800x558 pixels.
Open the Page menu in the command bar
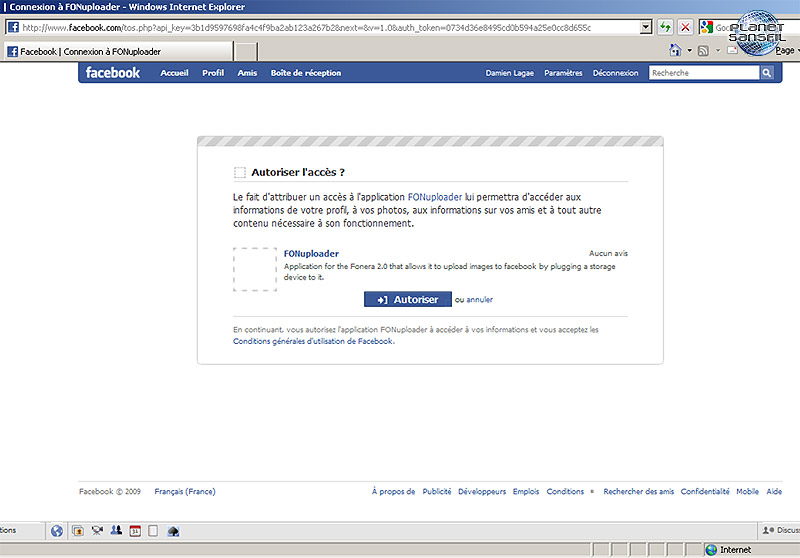(785, 50)
